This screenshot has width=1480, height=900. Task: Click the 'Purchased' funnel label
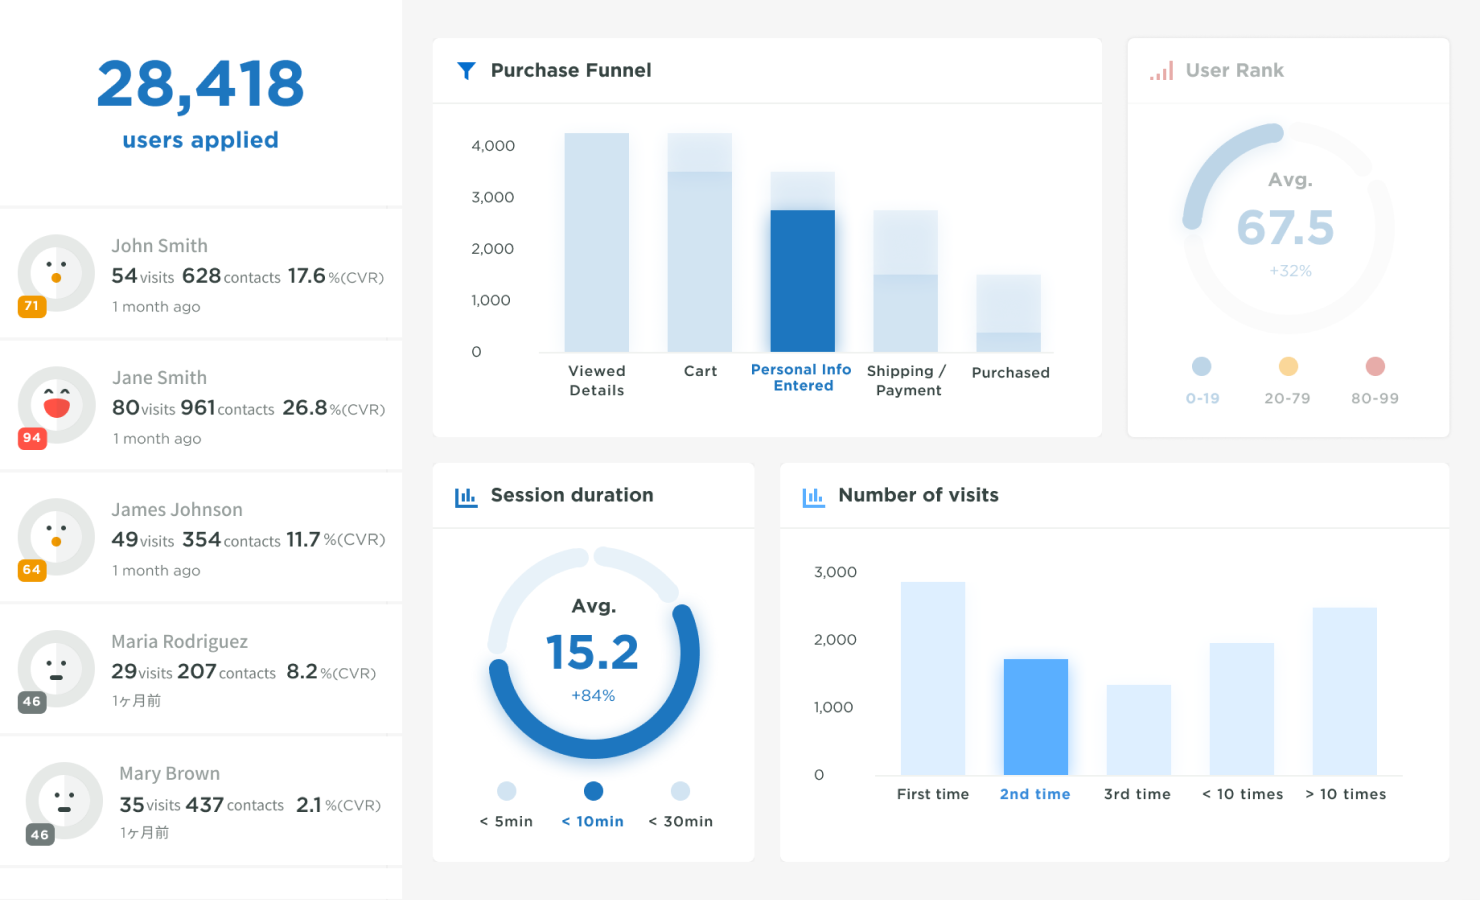(1010, 373)
